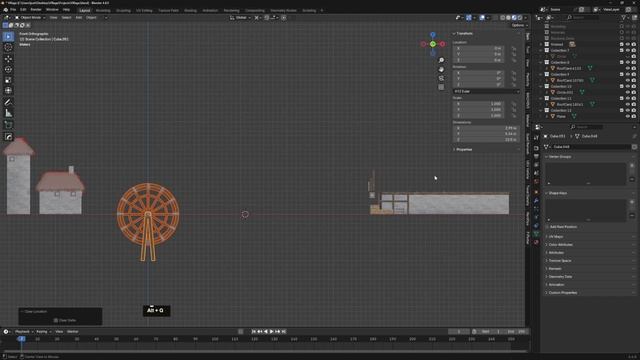The image size is (640, 360).
Task: Open the viewport shading options dropdown arrow
Action: pos(525,18)
